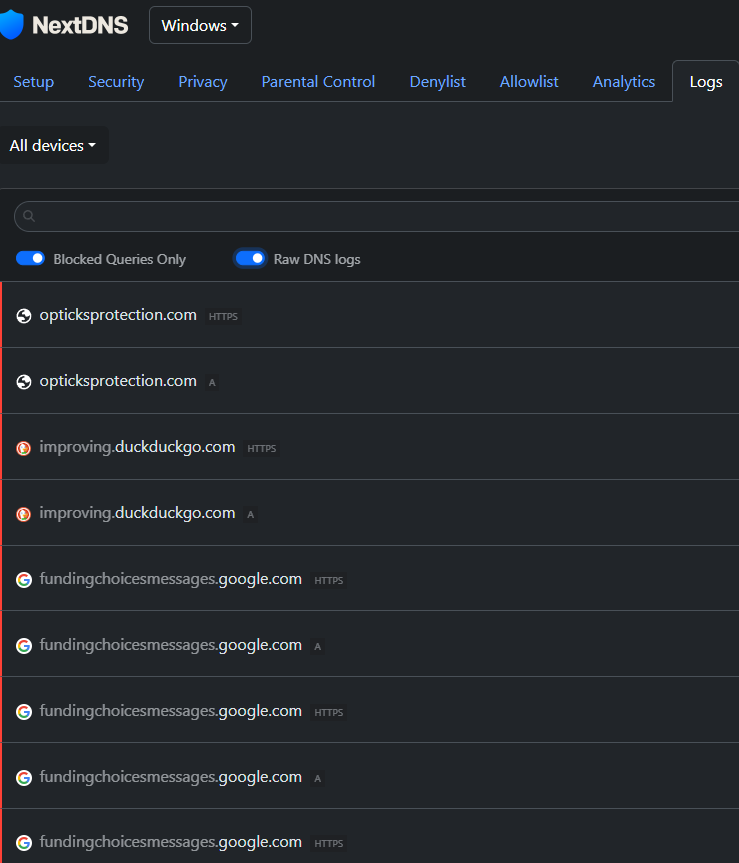The width and height of the screenshot is (739, 863).
Task: Click DuckDuckGo icon in improving.duckduckgo.com HTTPS row
Action: [24, 448]
